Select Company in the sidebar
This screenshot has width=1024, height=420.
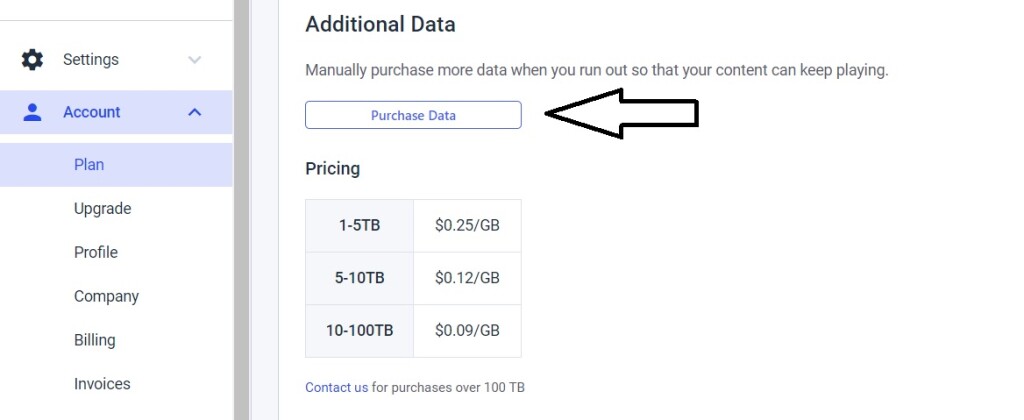[x=106, y=297]
